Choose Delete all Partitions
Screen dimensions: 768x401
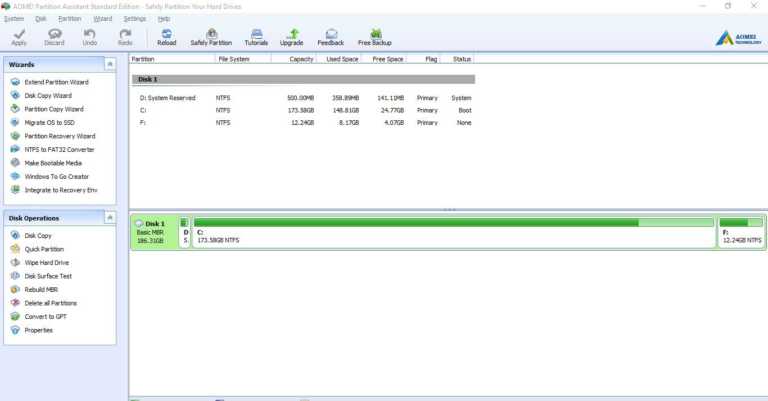click(50, 303)
